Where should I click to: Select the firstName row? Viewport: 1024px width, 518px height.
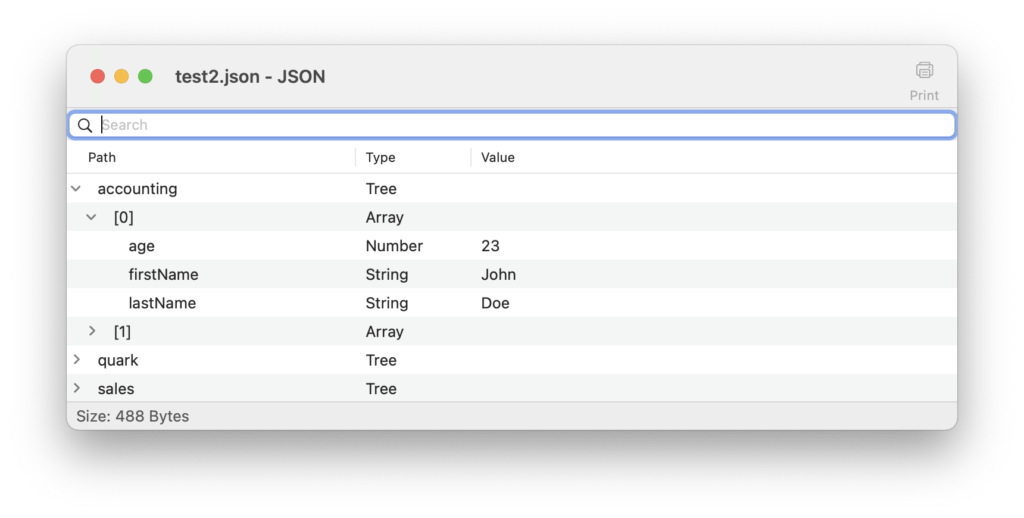(x=512, y=274)
